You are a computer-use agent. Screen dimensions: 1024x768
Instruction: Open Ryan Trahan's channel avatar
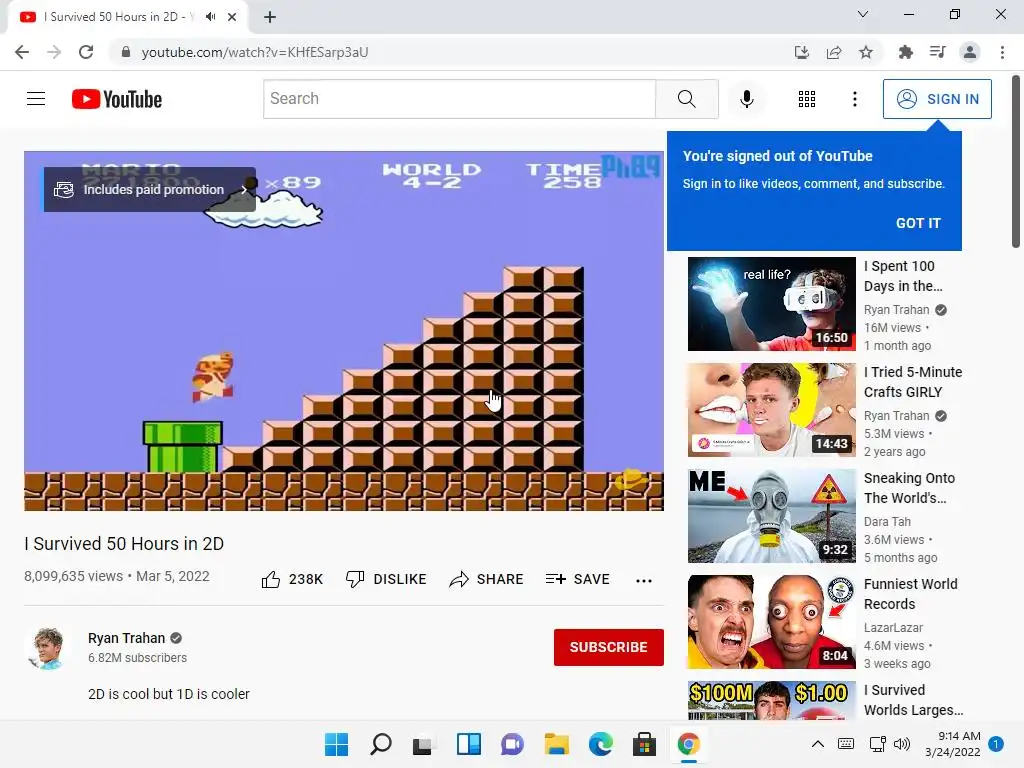(x=47, y=648)
